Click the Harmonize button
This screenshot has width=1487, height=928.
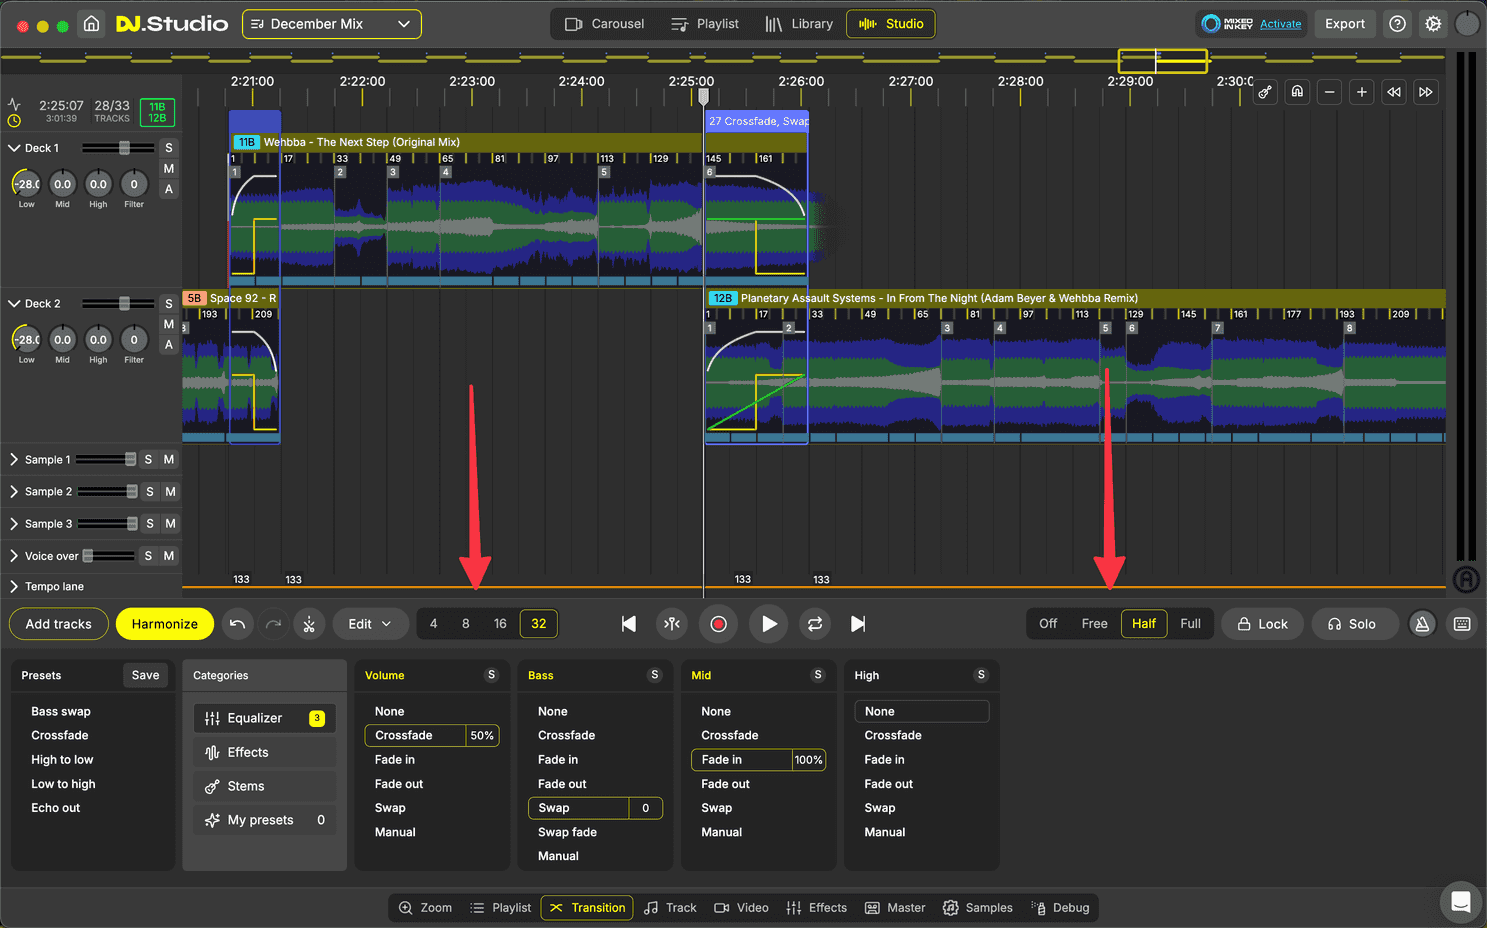click(165, 624)
